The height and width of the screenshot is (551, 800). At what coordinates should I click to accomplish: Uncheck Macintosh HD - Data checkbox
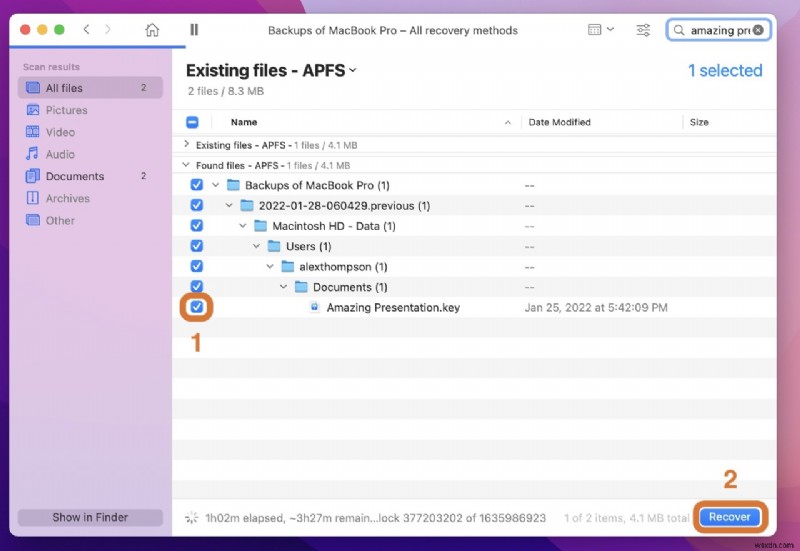[x=196, y=226]
